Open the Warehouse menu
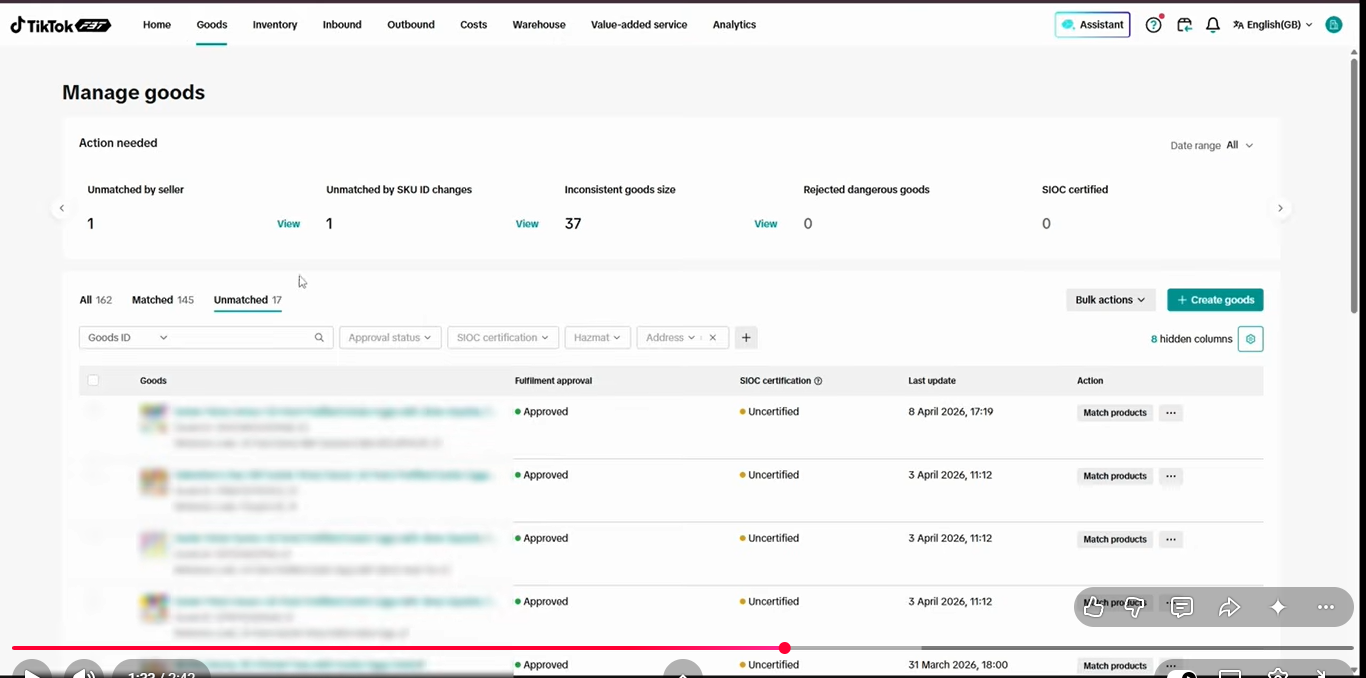 point(539,25)
